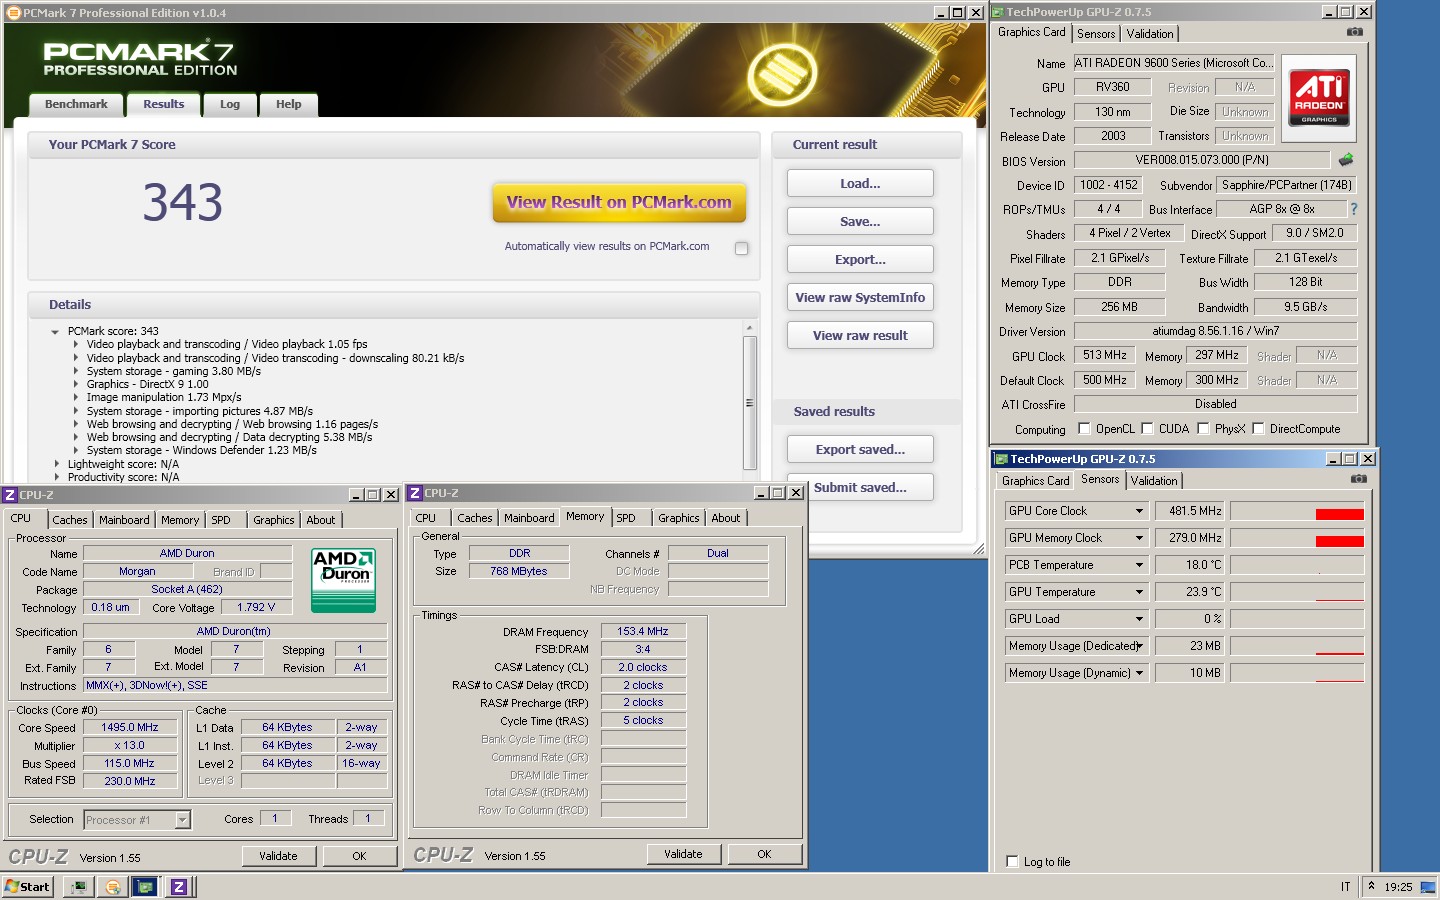Screen dimensions: 1440x900
Task: Click the Load... result button
Action: coord(860,183)
